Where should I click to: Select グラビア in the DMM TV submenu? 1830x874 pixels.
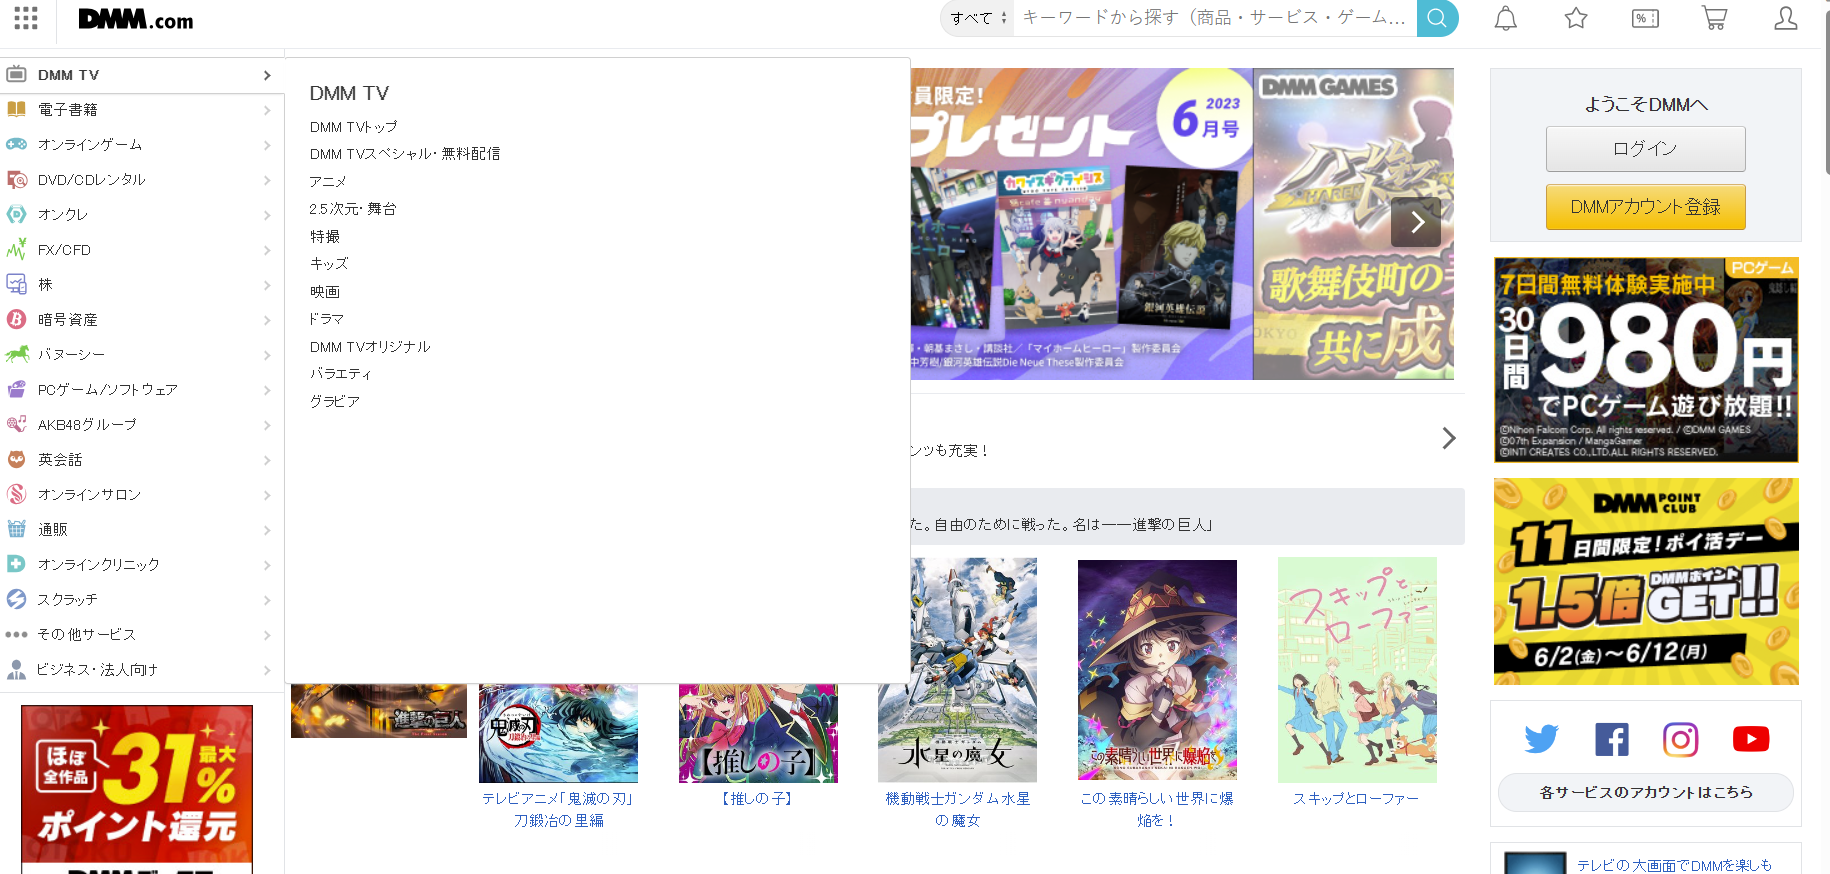[335, 401]
